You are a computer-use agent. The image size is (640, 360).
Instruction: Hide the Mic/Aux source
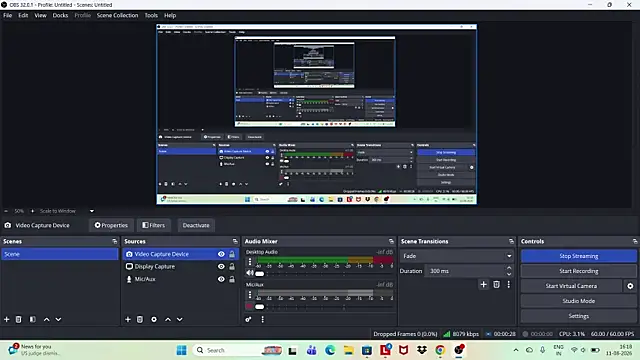221,279
